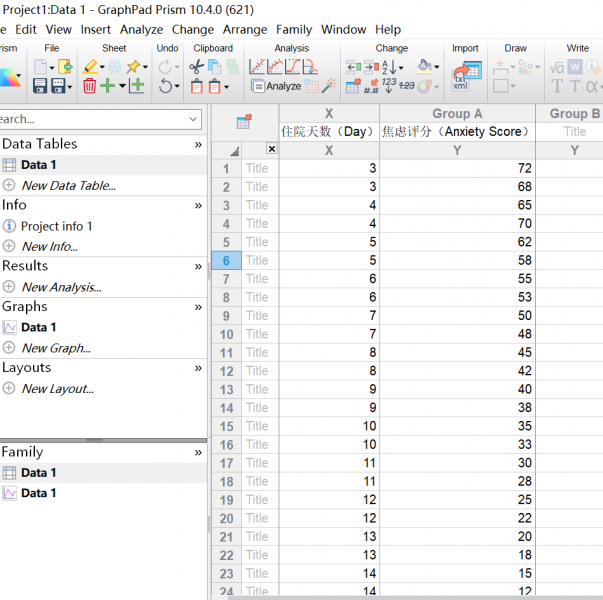603x600 pixels.
Task: Click the magic wand icon in Analysis
Action: [329, 87]
